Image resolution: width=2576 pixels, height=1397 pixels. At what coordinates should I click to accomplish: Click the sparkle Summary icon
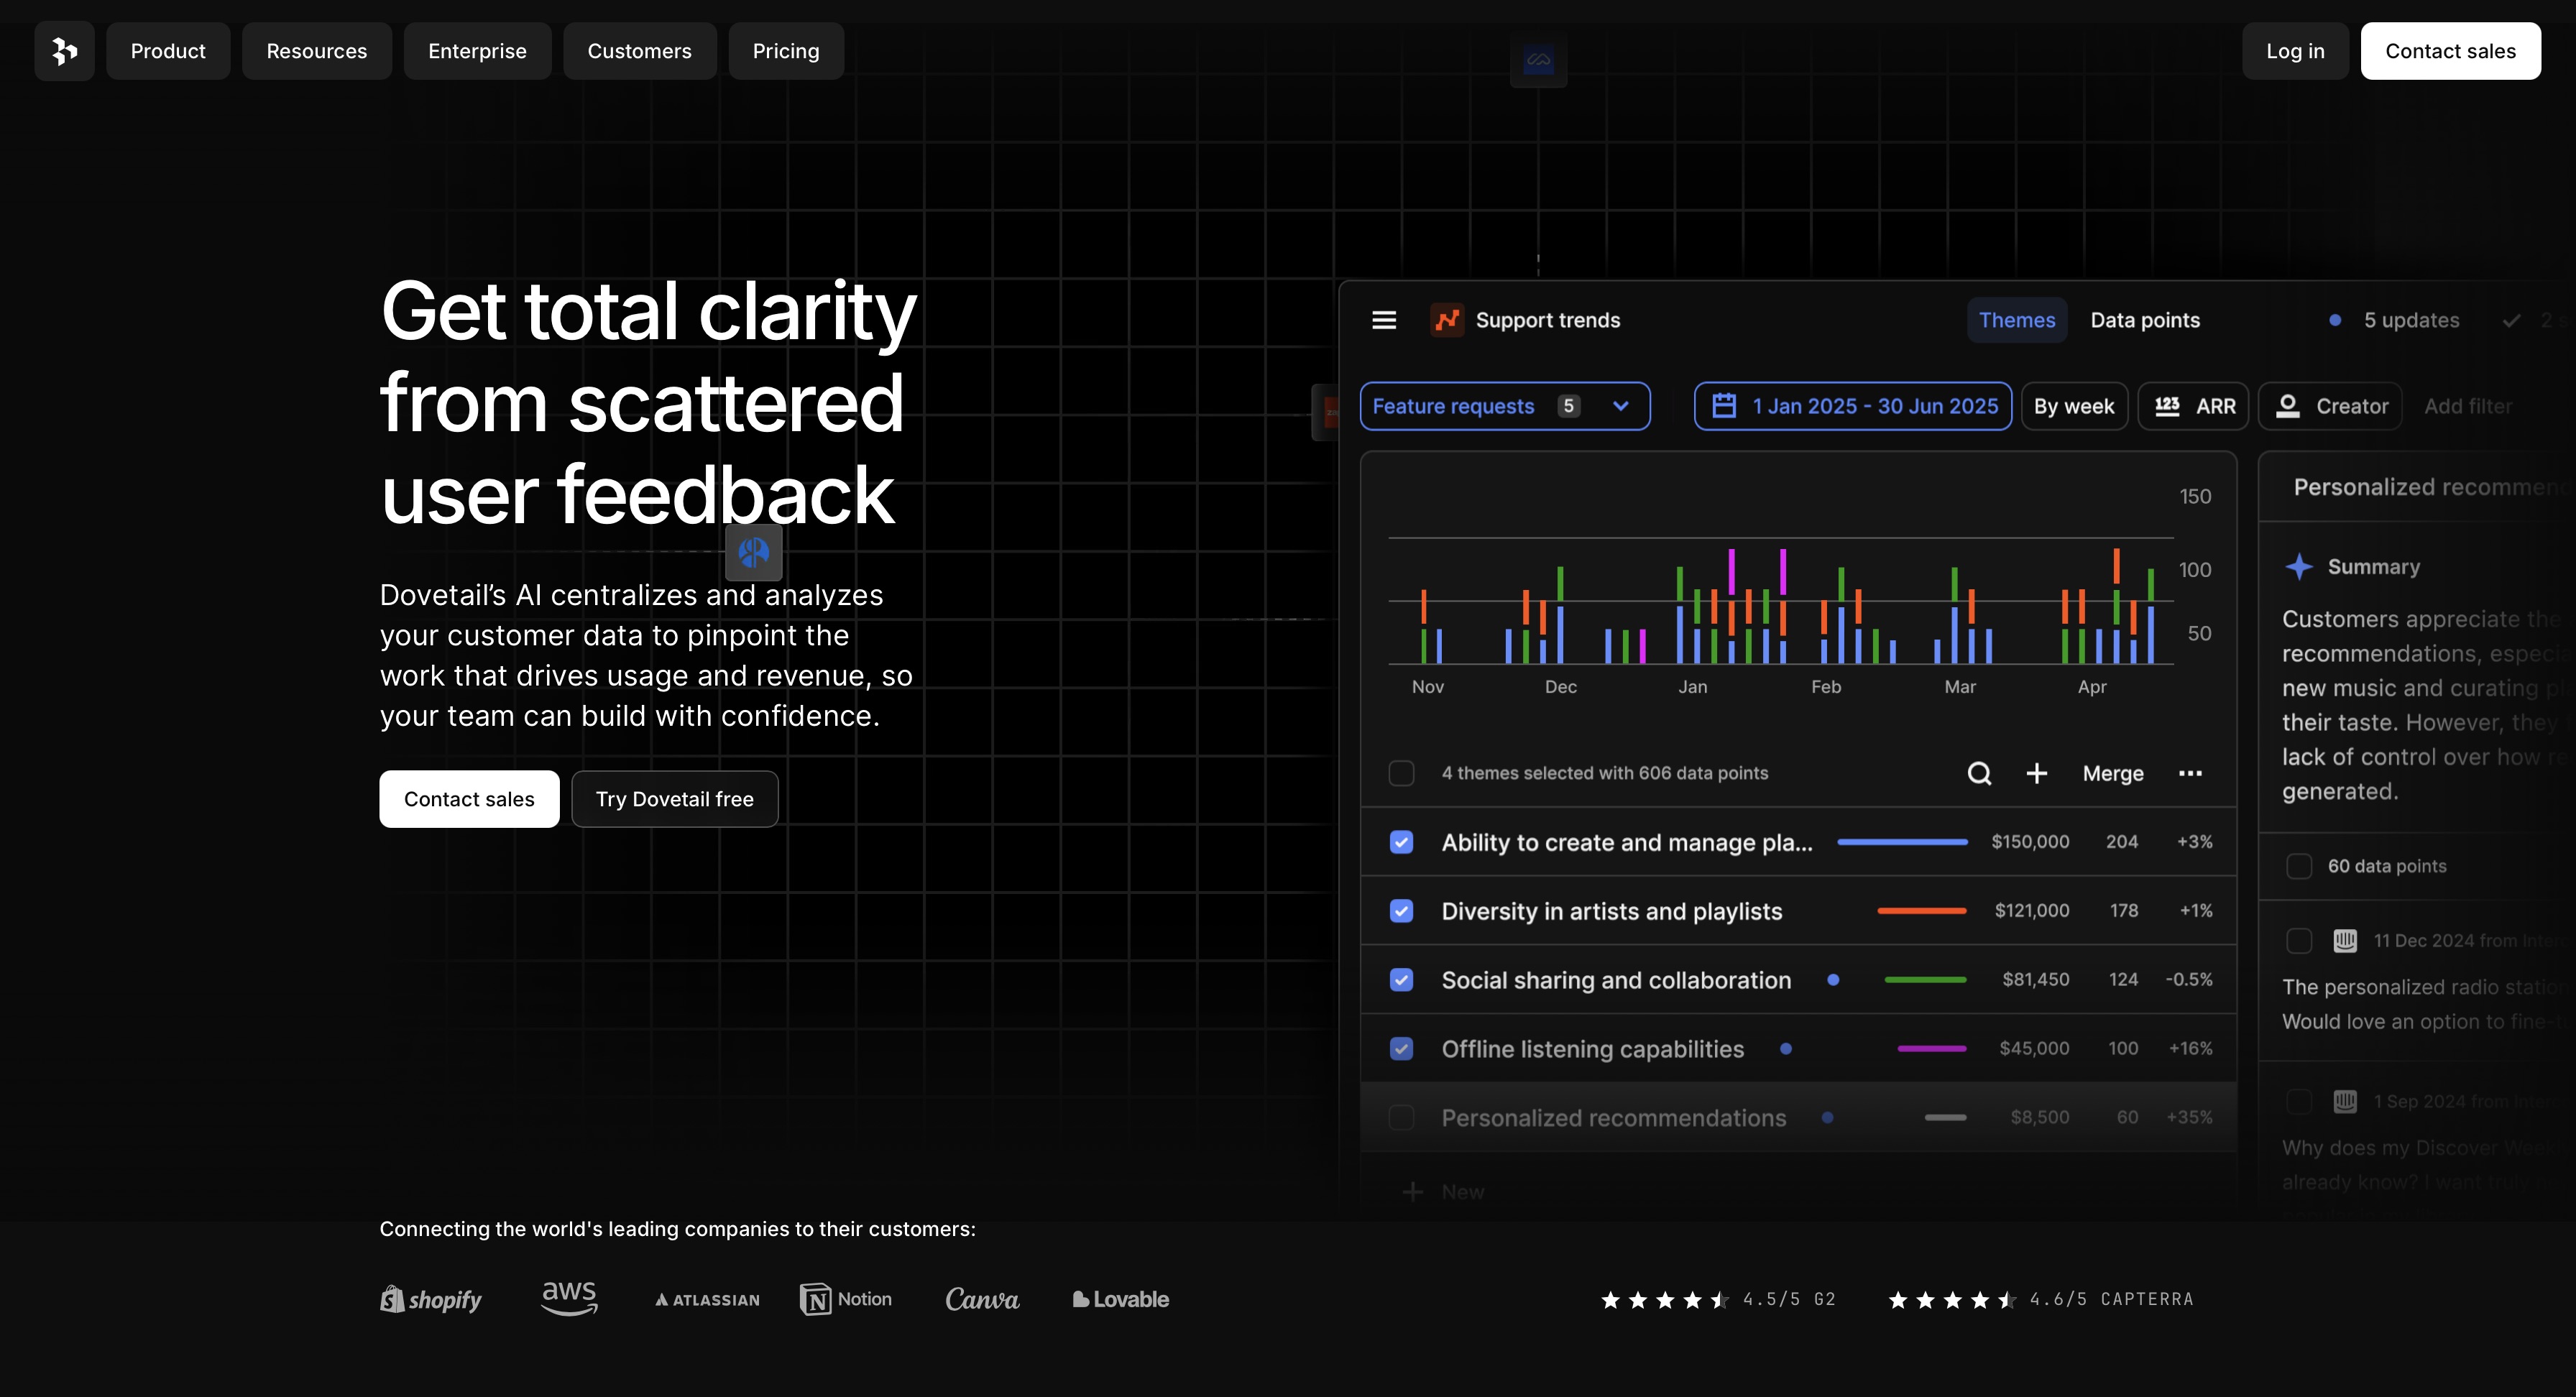tap(2299, 567)
